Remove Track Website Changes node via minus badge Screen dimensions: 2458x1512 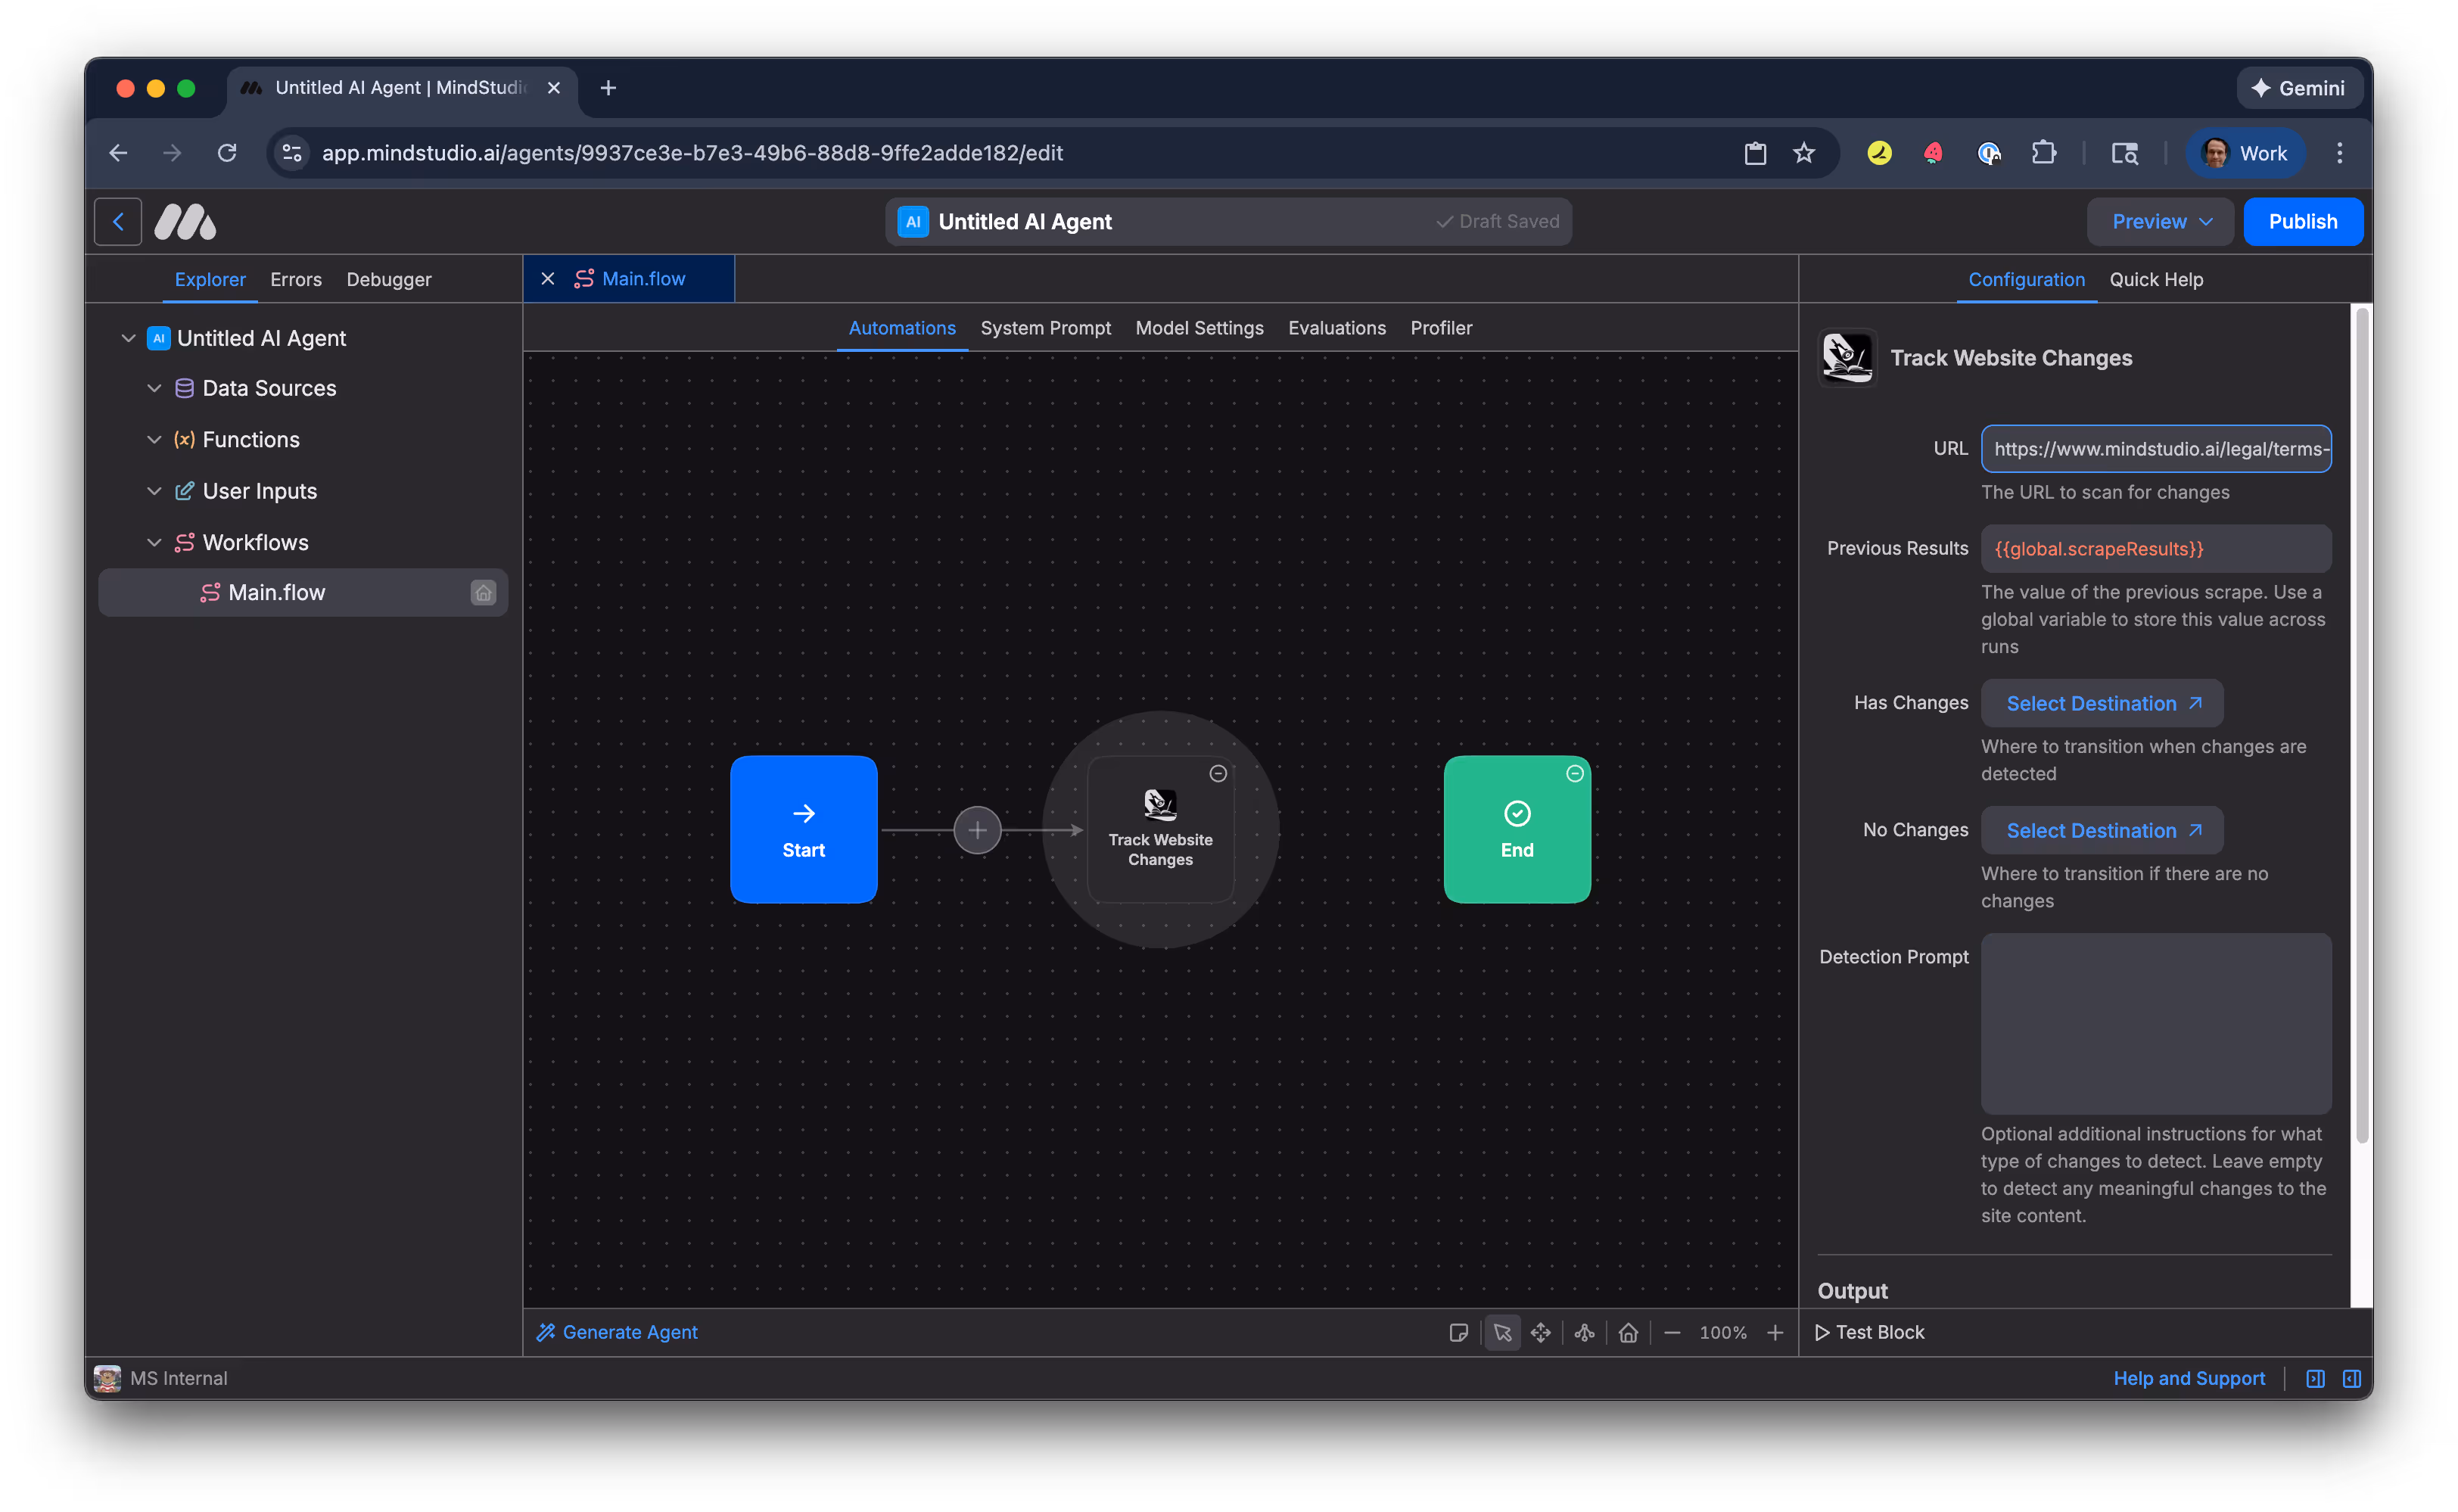pyautogui.click(x=1218, y=773)
